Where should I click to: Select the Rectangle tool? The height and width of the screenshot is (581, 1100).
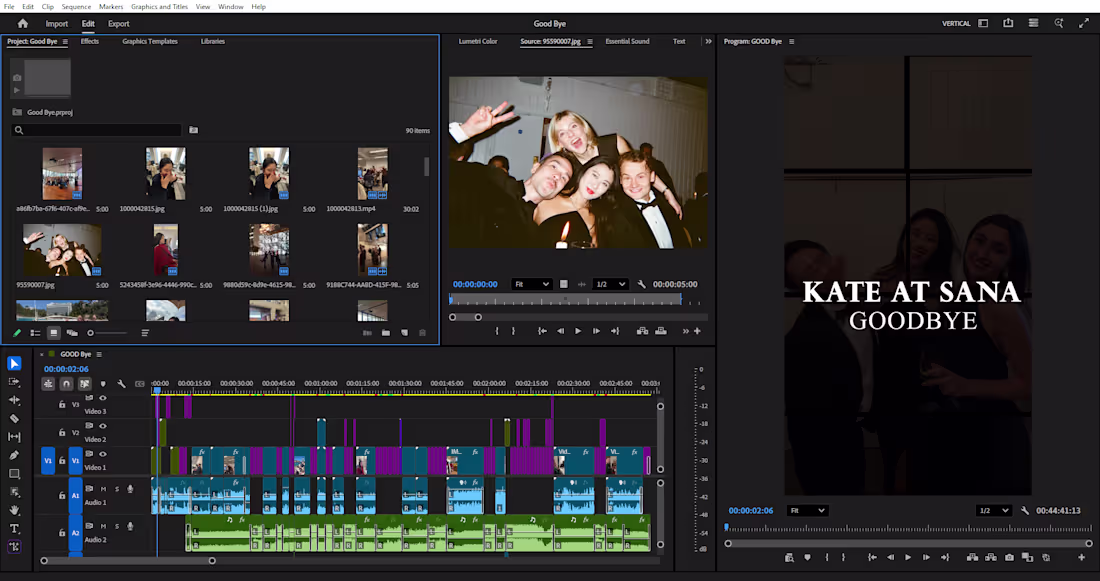tap(14, 474)
